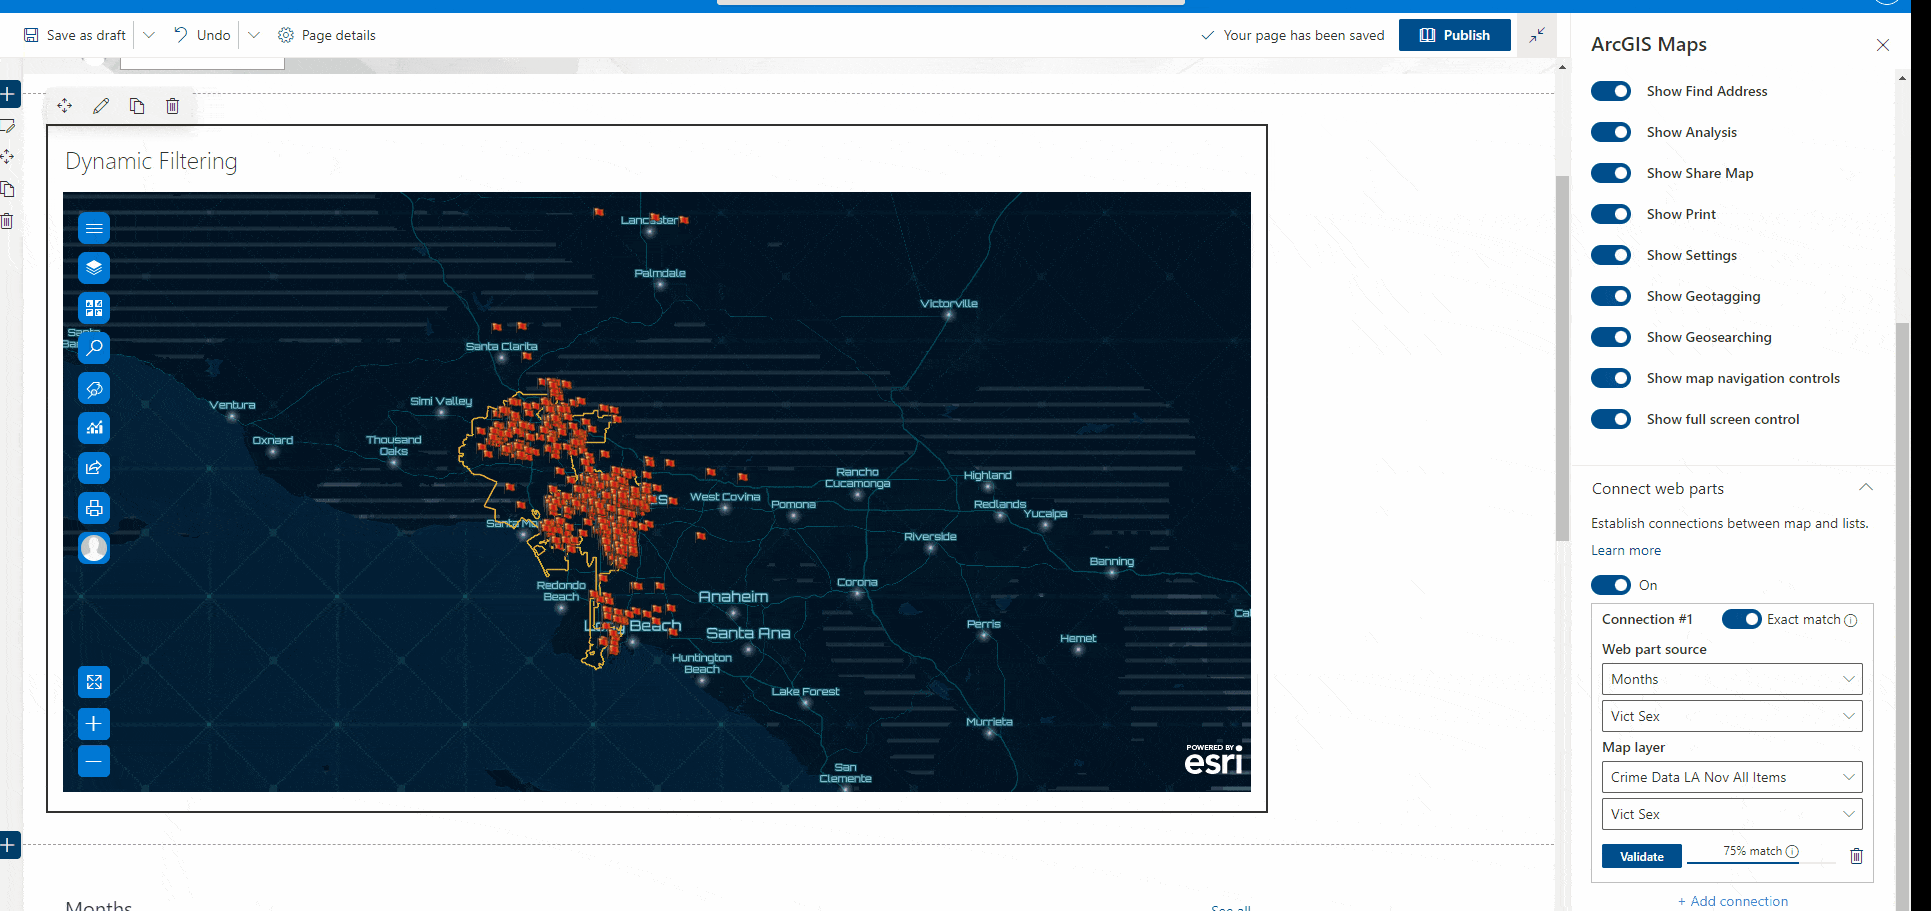
Task: Zoom in on the map
Action: tap(94, 723)
